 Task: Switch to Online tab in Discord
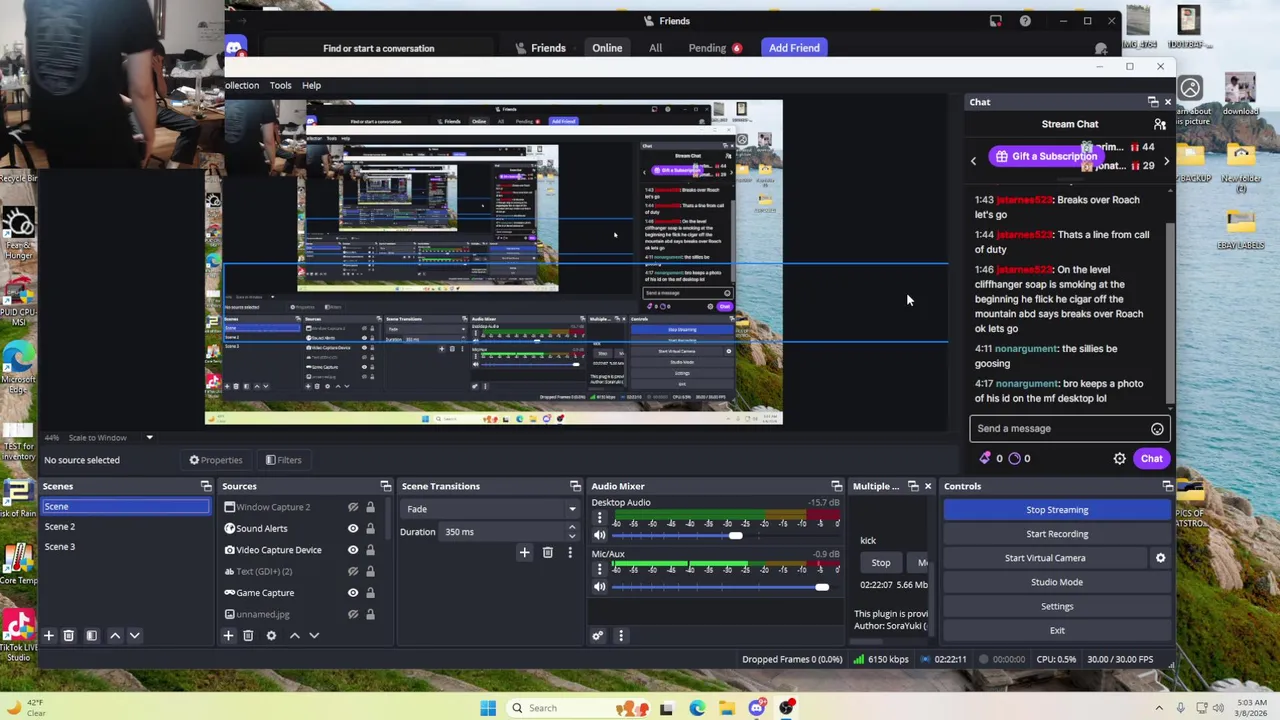607,48
